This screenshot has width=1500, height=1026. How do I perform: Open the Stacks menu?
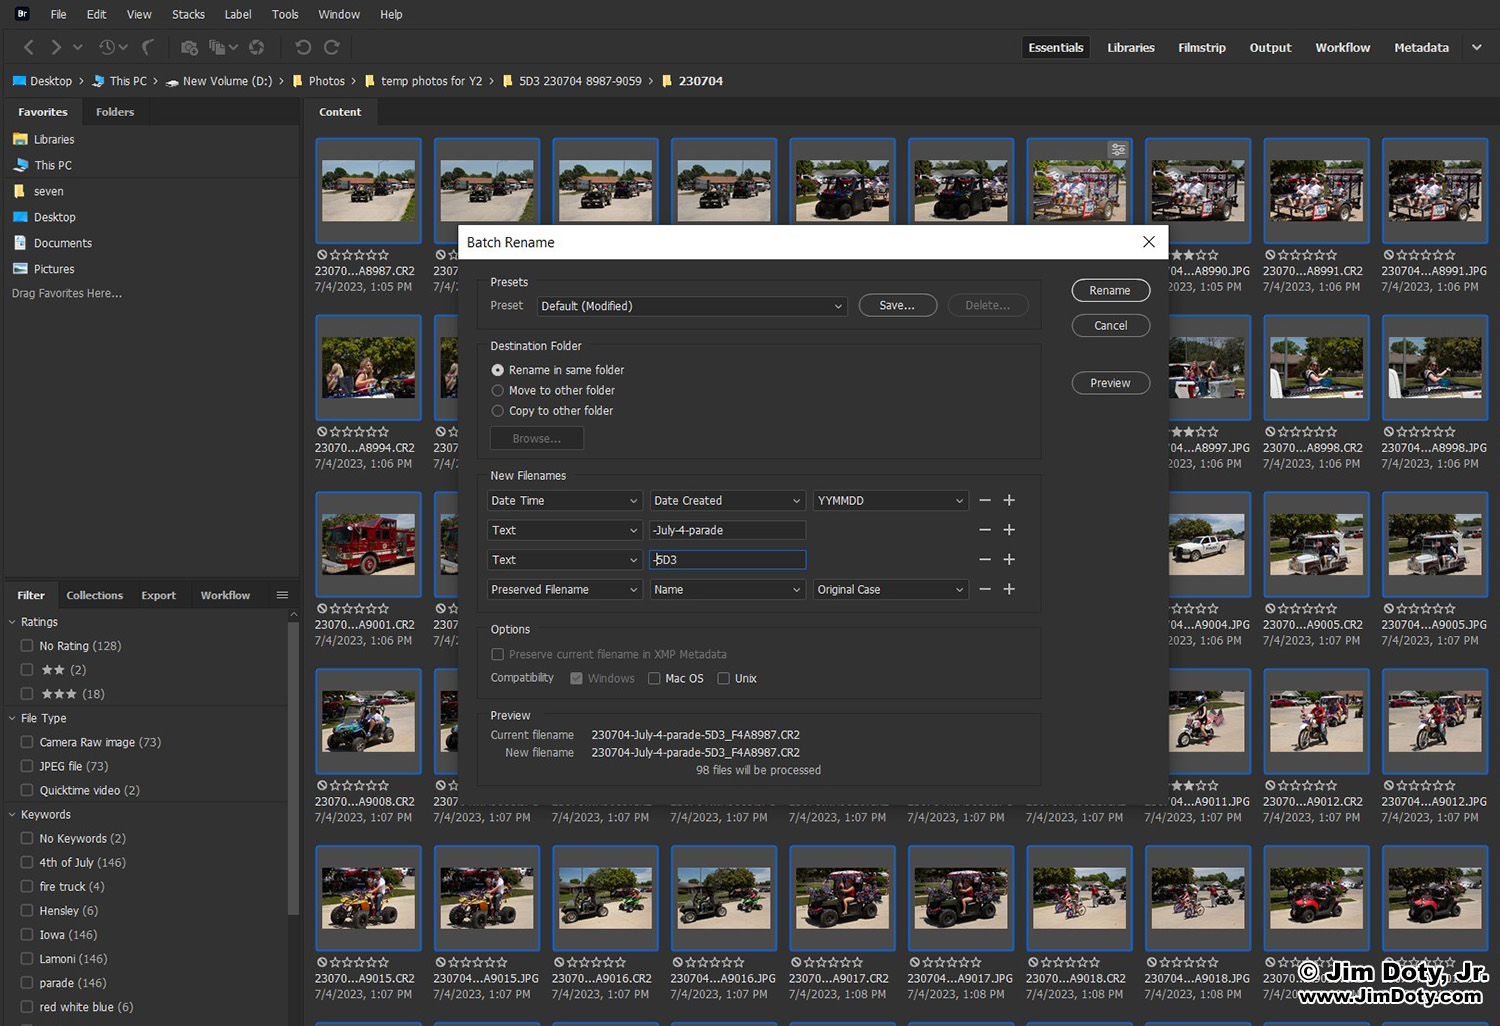pyautogui.click(x=188, y=14)
